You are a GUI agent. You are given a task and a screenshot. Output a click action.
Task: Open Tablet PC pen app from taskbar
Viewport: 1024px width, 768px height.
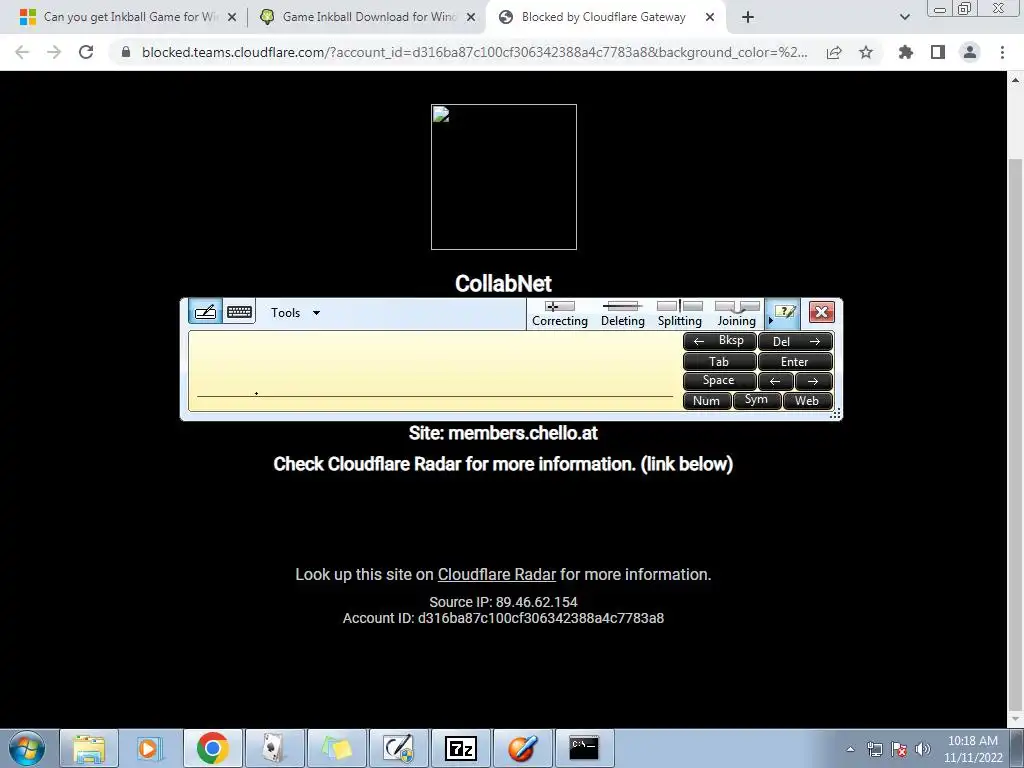tap(398, 748)
